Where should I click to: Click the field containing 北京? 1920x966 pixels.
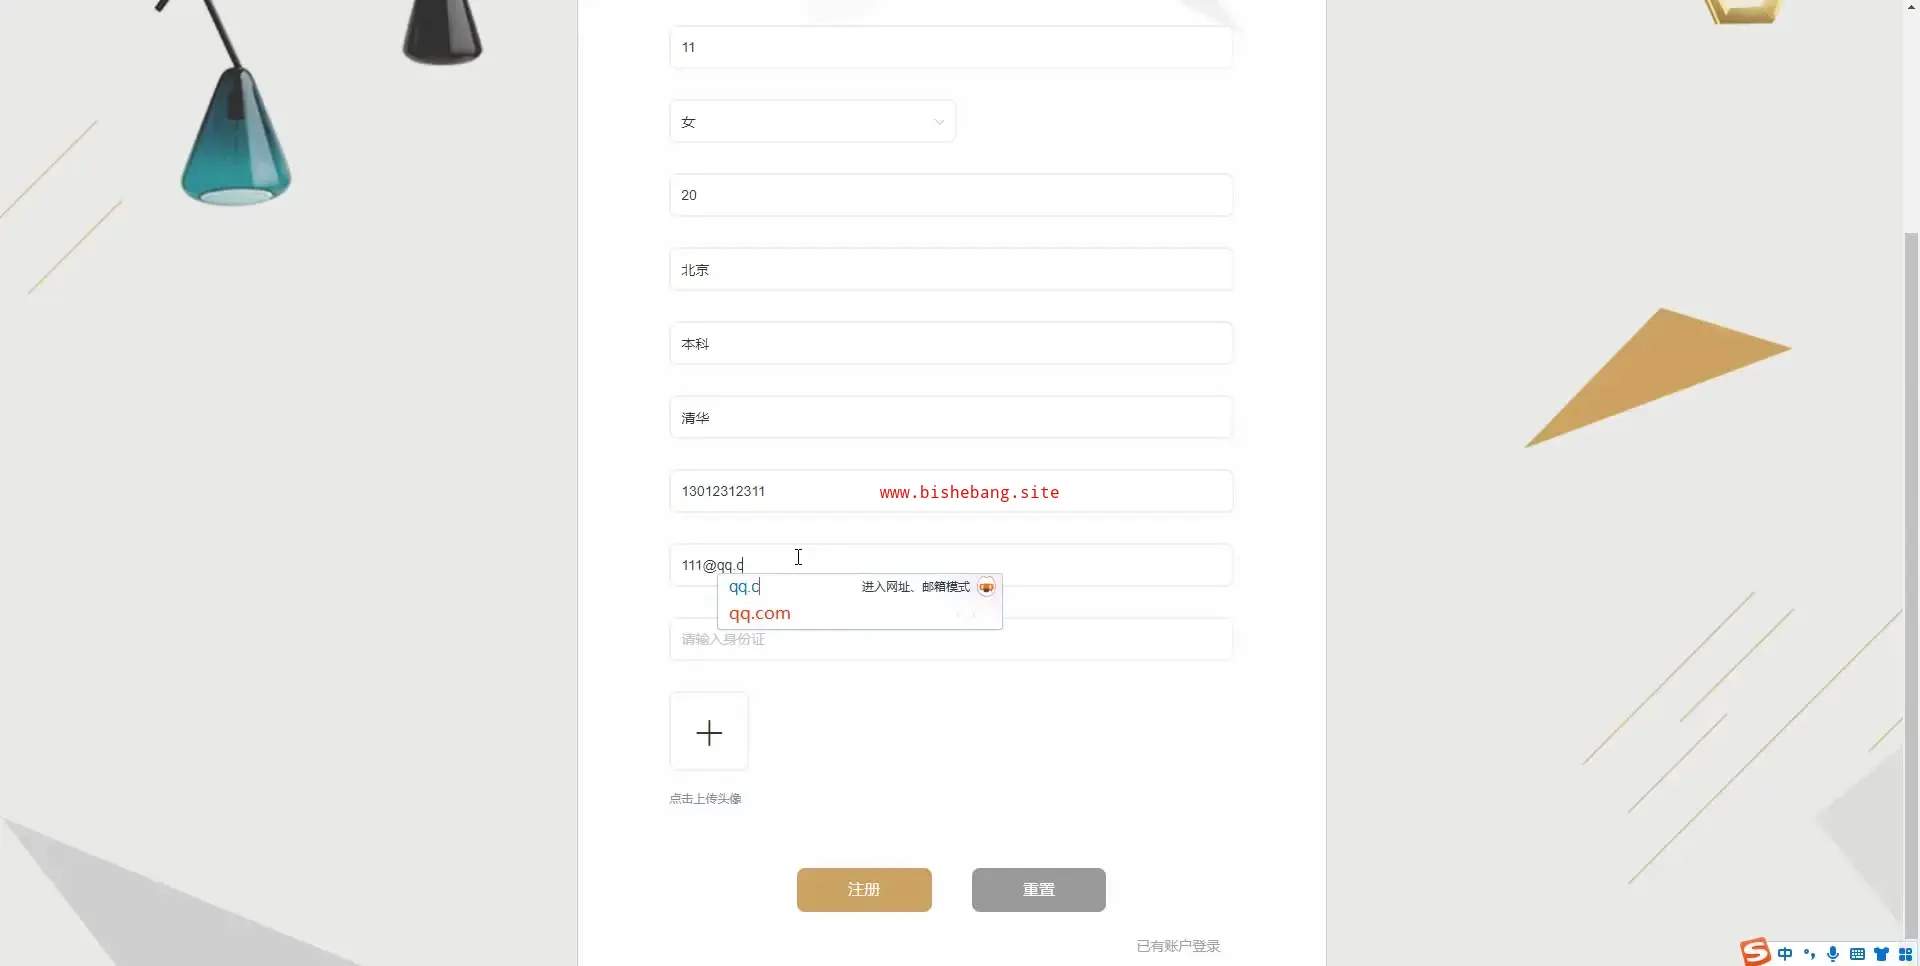[950, 270]
